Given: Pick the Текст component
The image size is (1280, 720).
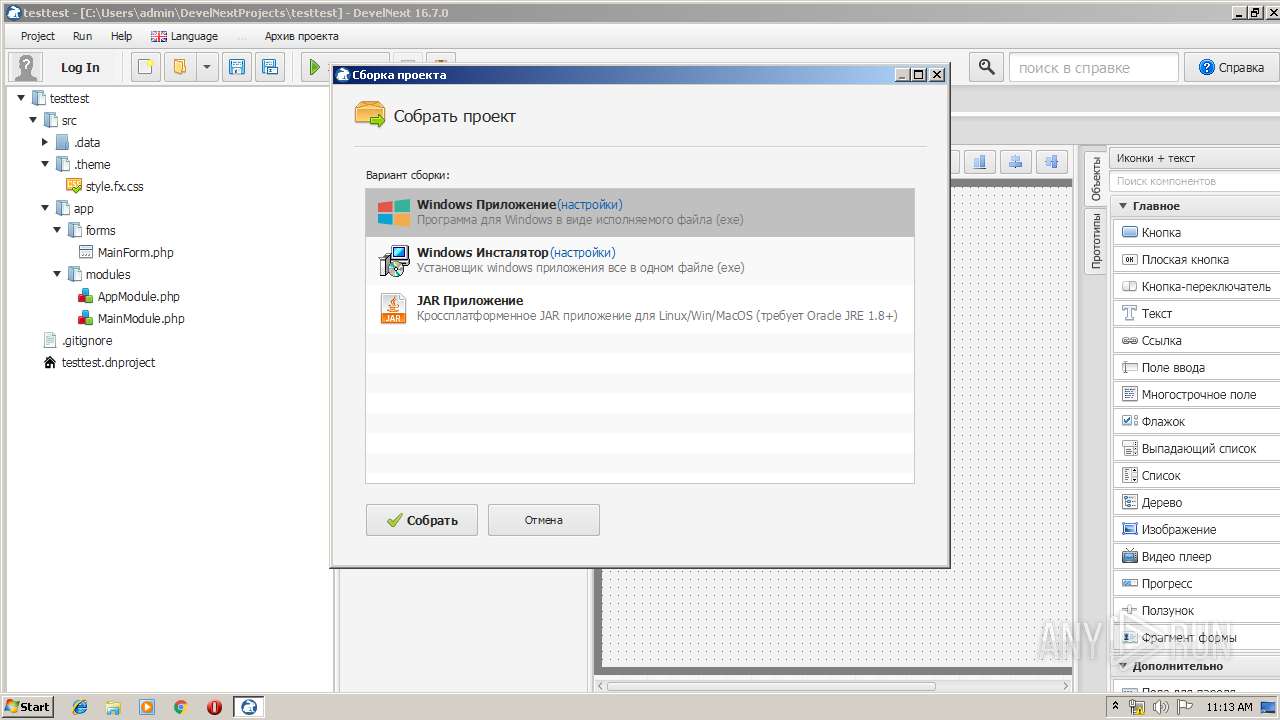Looking at the screenshot, I should [x=1197, y=313].
